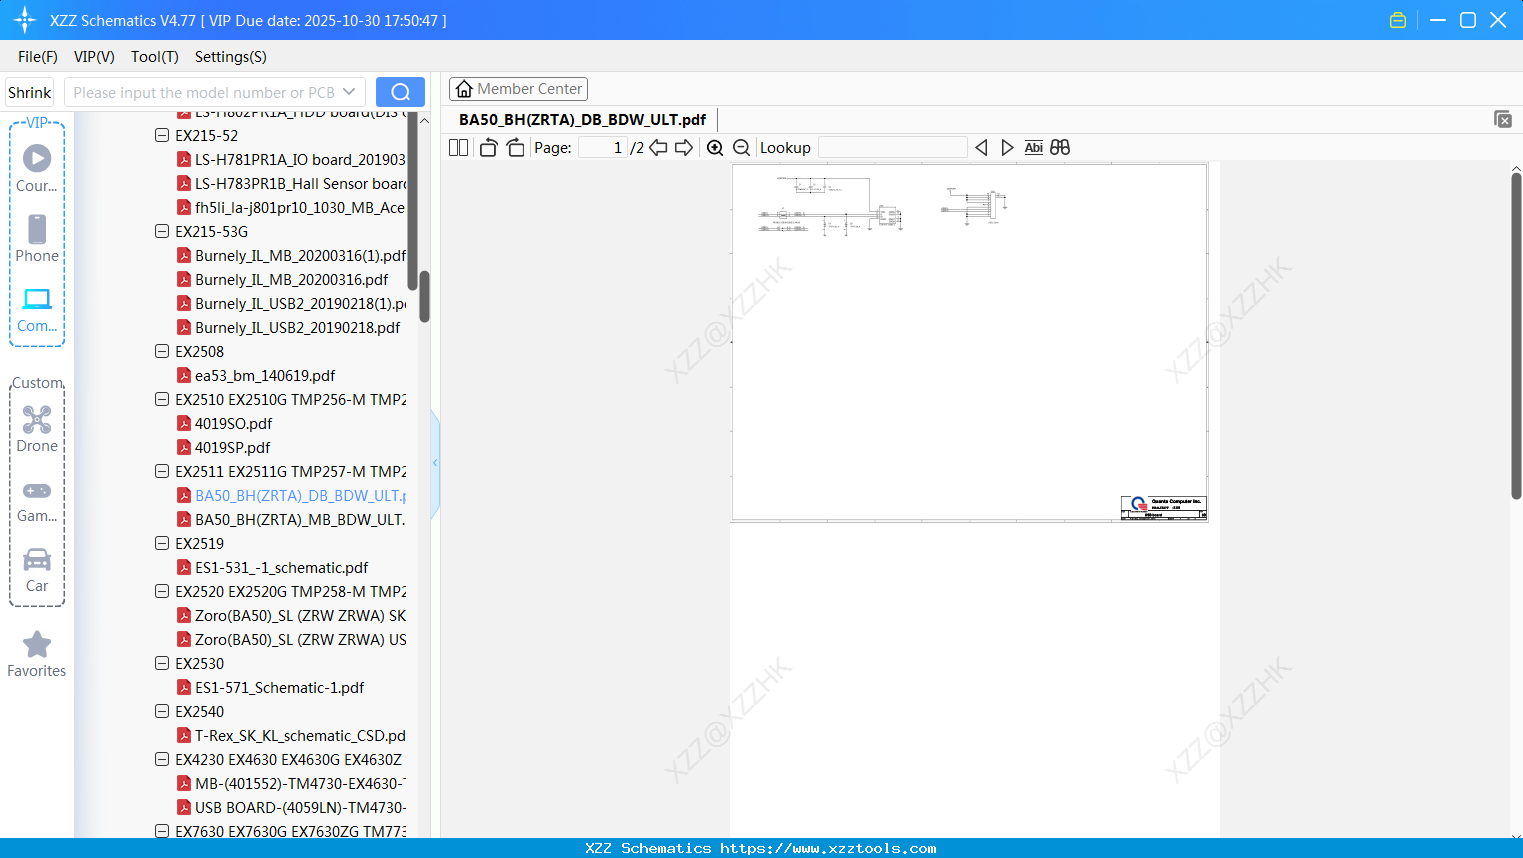Rotate the page counterclockwise
The height and width of the screenshot is (858, 1523).
point(488,148)
